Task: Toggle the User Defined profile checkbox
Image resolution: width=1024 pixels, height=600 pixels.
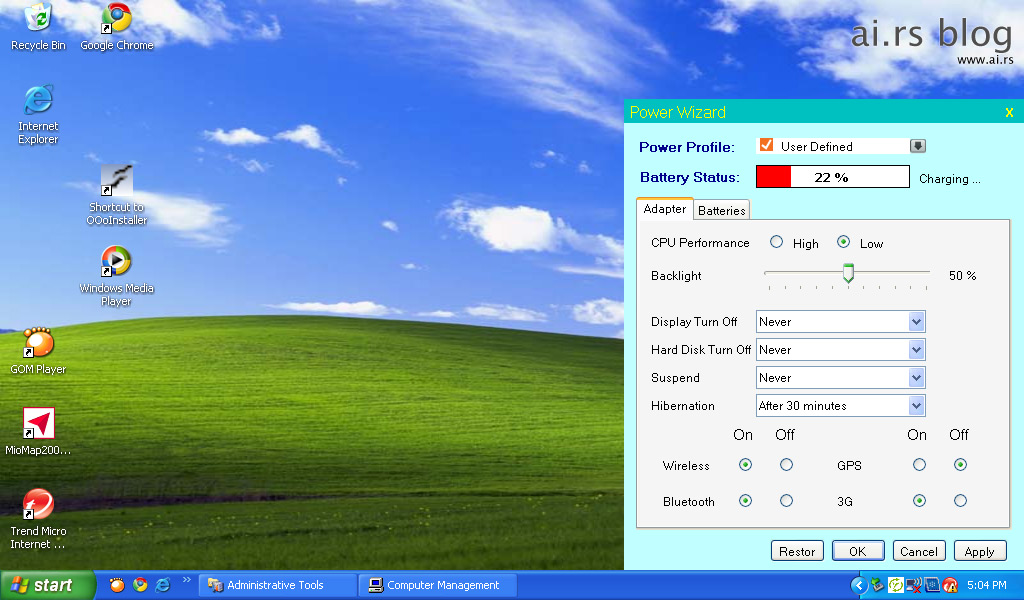Action: (767, 146)
